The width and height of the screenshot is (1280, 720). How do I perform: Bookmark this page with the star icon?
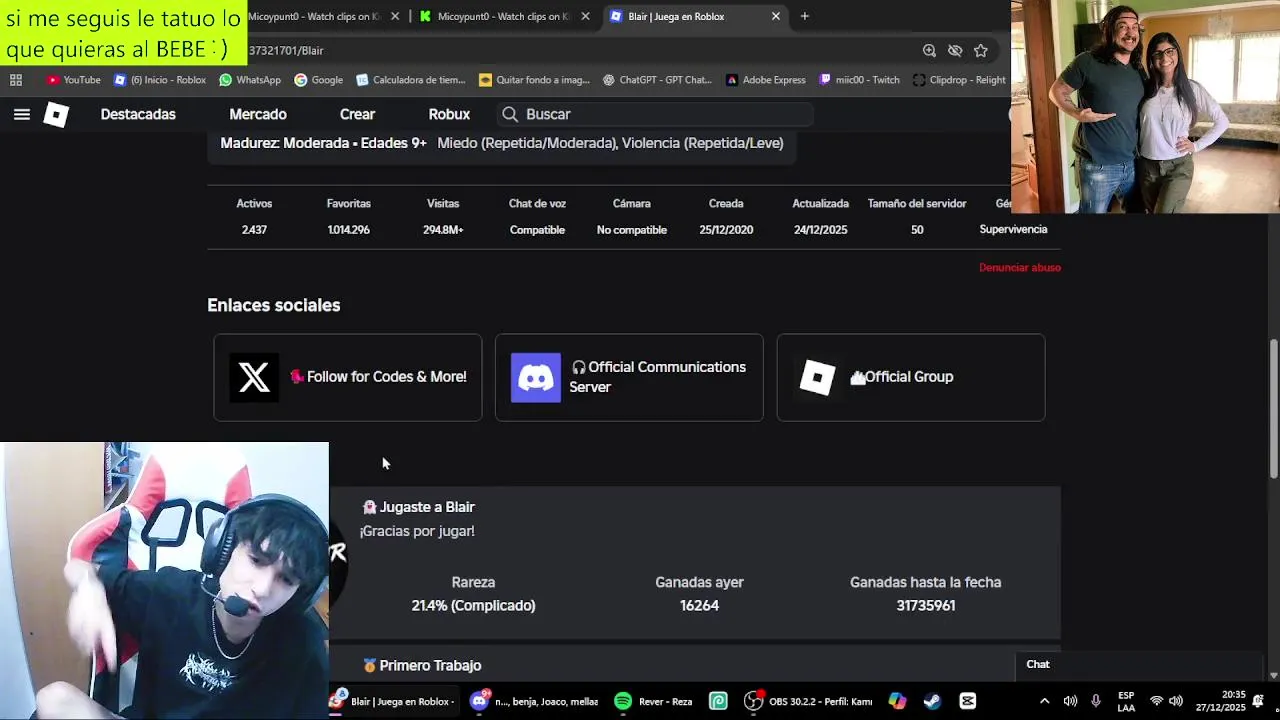pyautogui.click(x=981, y=50)
